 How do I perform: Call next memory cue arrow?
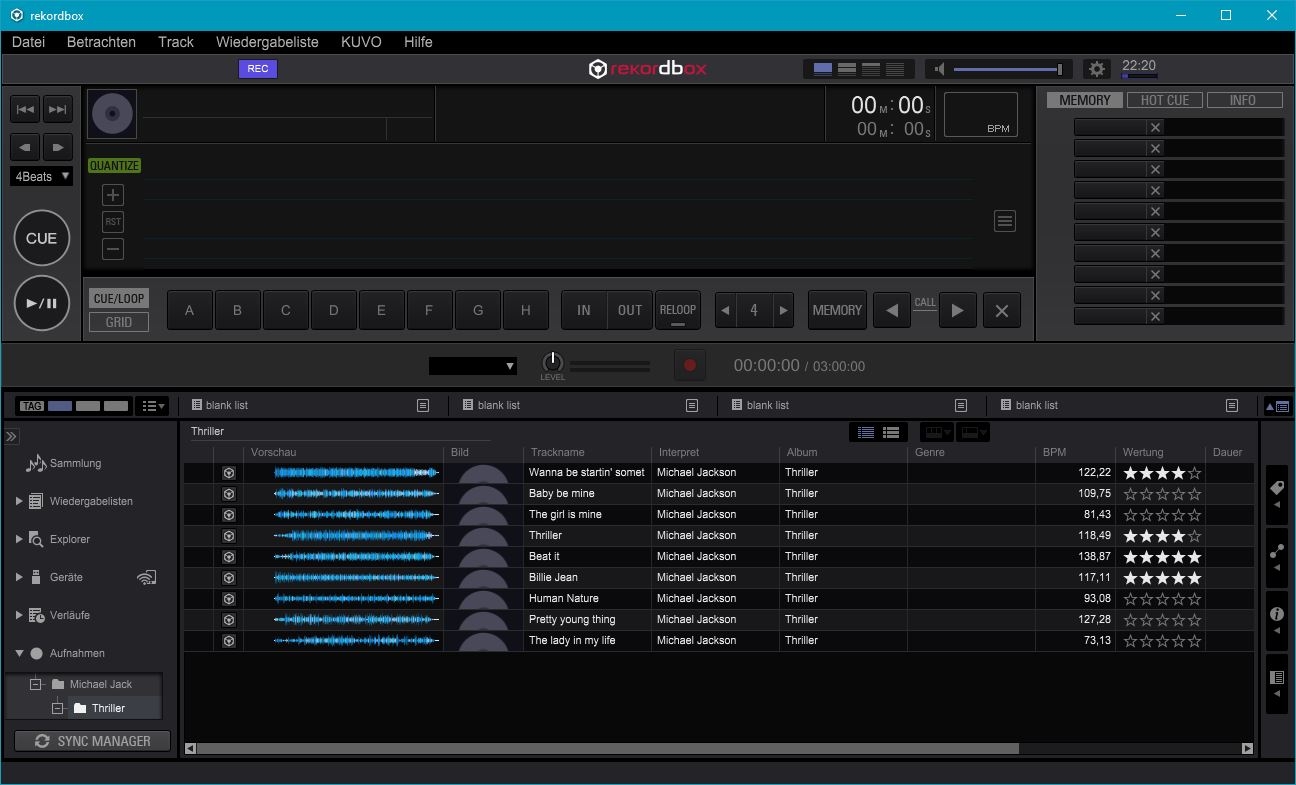click(957, 310)
